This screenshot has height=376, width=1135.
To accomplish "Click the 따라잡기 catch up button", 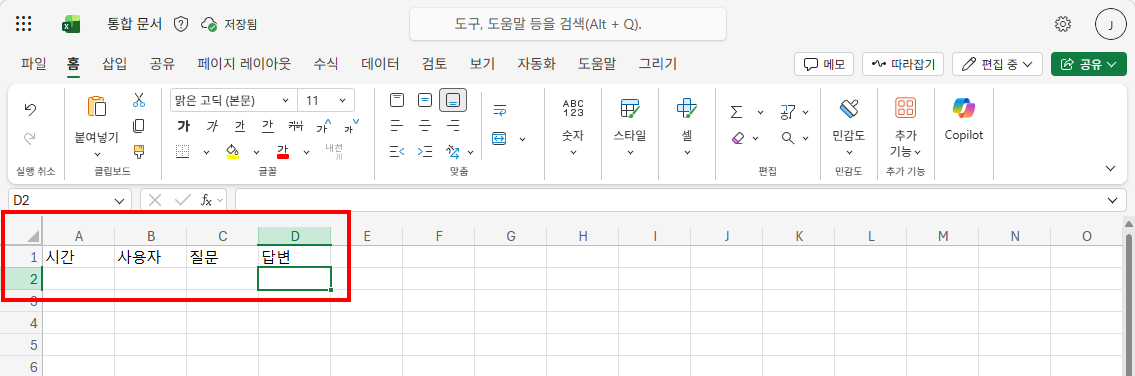I will pyautogui.click(x=903, y=64).
